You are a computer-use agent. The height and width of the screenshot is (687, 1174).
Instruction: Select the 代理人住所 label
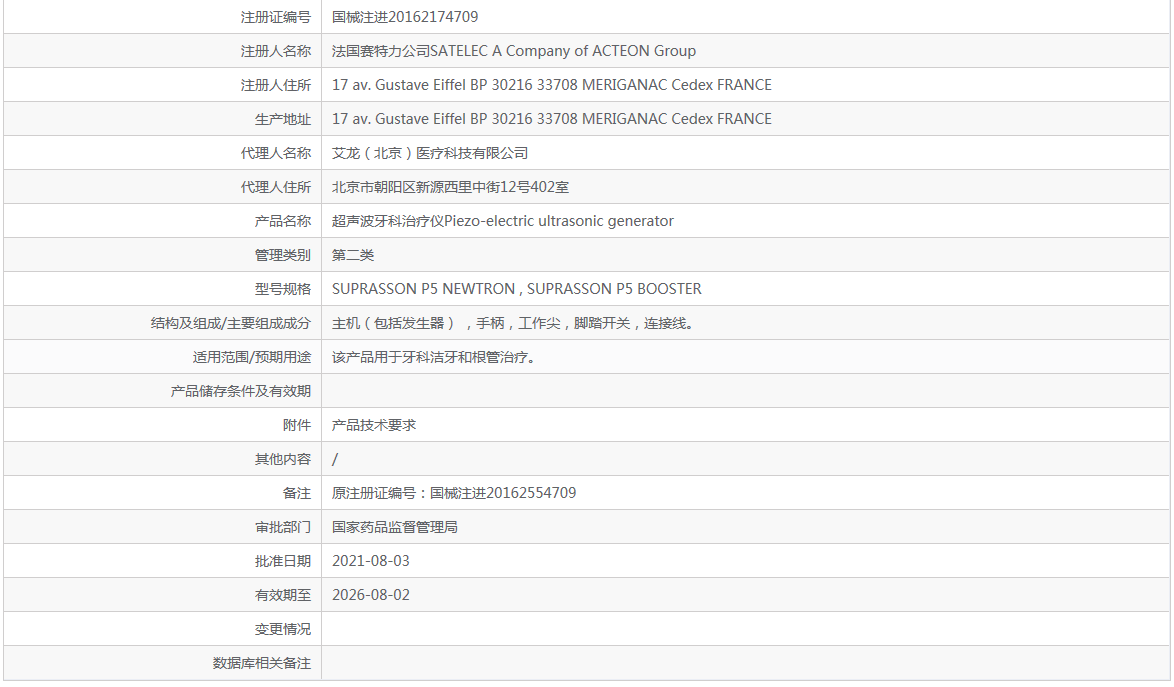click(276, 187)
